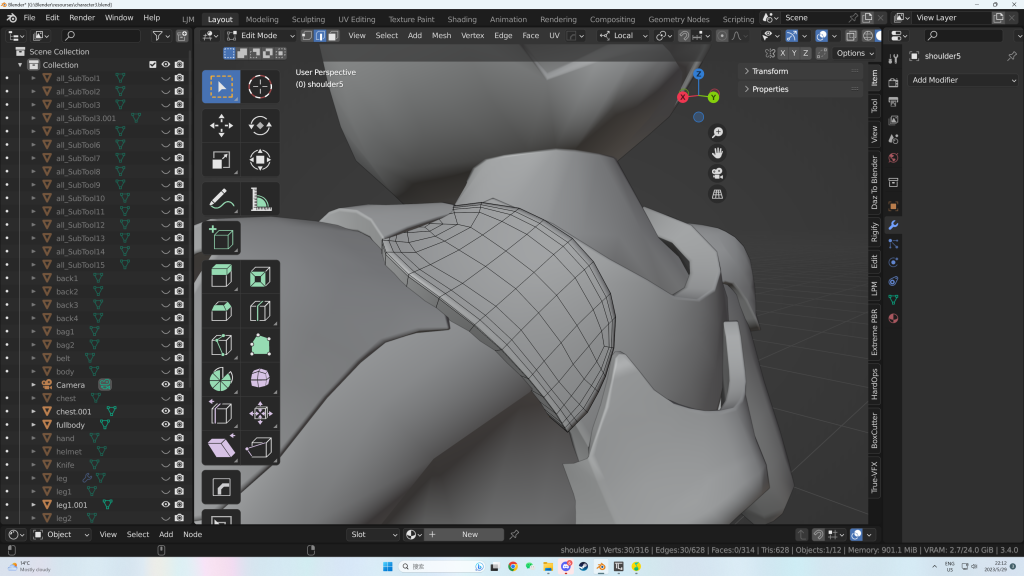
Task: Click the Windows Start button on taskbar
Action: (x=389, y=567)
